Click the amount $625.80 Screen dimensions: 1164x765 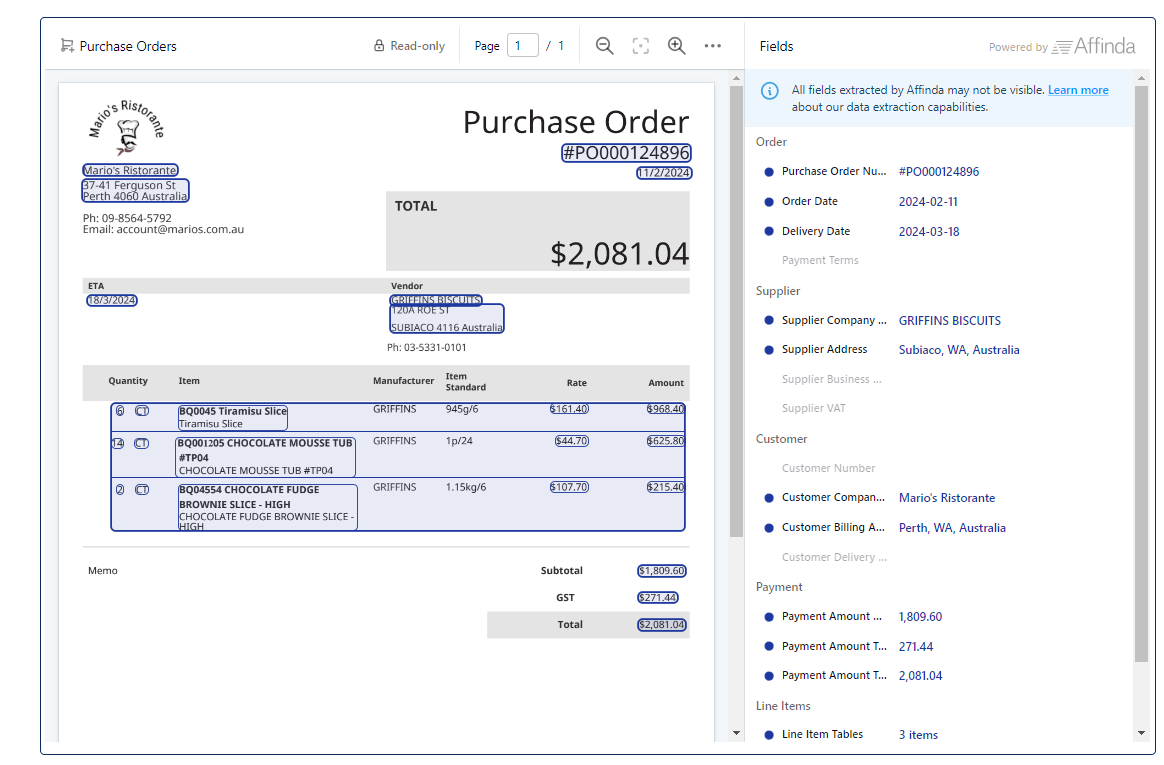click(x=665, y=441)
